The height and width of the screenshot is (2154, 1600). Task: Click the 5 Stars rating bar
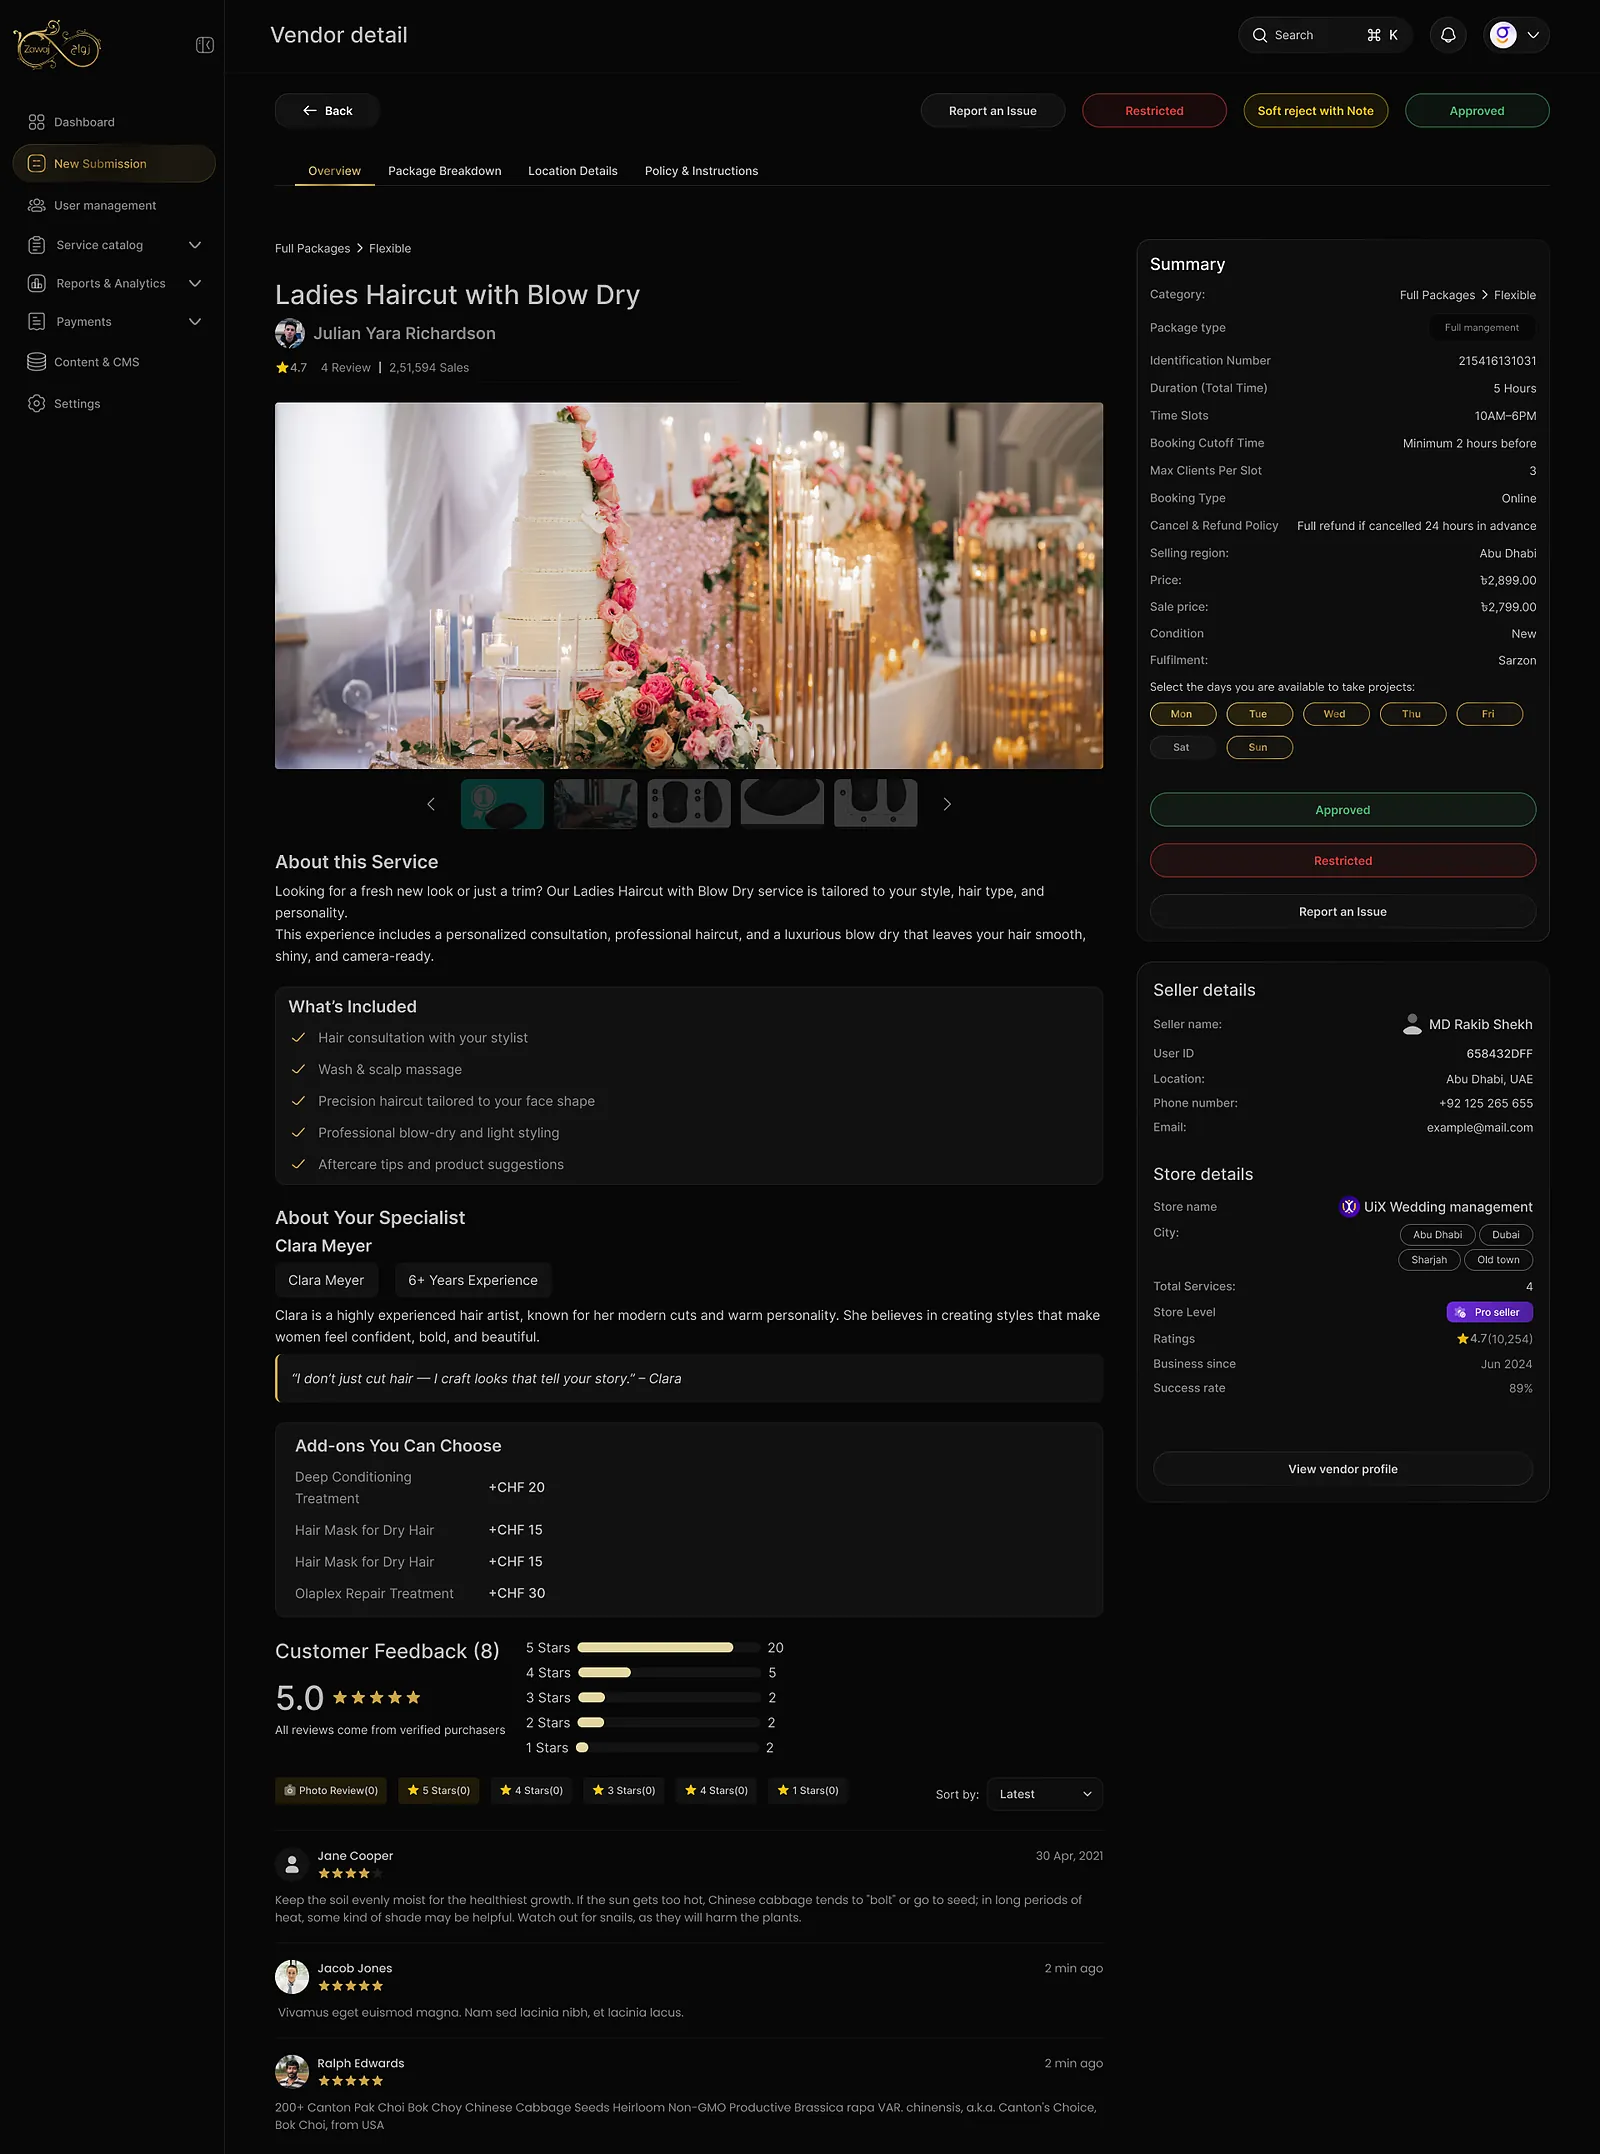coord(668,1647)
